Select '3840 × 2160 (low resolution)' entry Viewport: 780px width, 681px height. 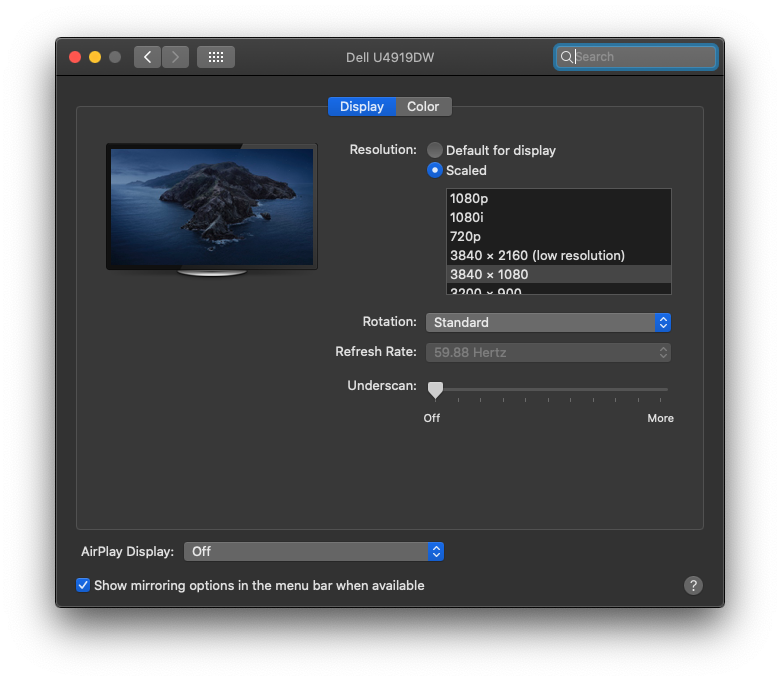[559, 255]
